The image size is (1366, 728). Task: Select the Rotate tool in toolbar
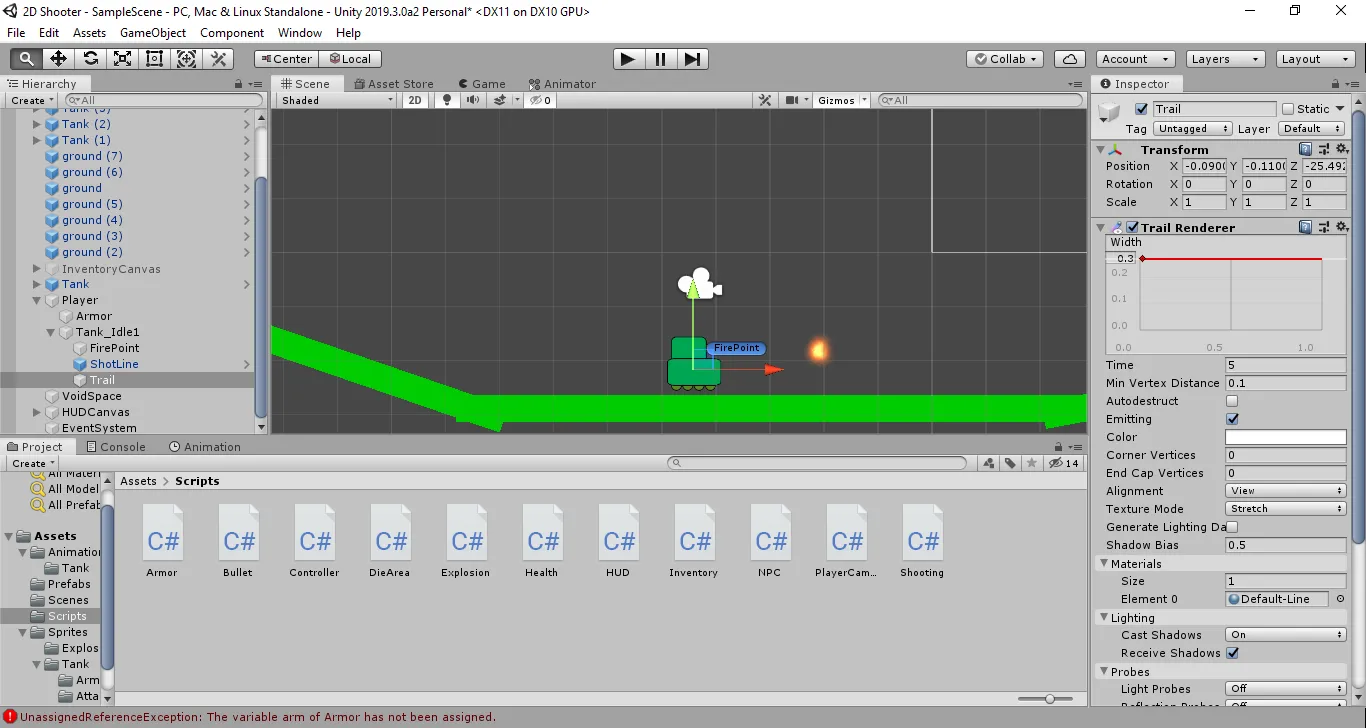tap(90, 59)
